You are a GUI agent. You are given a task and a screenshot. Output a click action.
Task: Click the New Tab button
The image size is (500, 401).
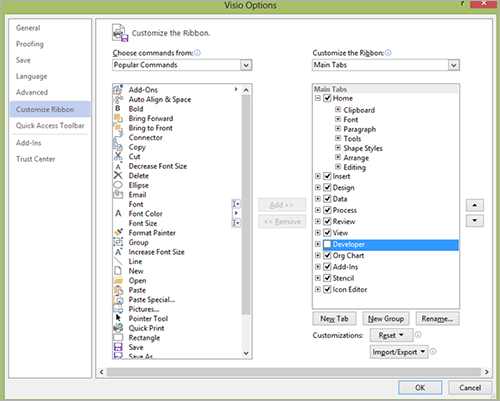pyautogui.click(x=334, y=319)
